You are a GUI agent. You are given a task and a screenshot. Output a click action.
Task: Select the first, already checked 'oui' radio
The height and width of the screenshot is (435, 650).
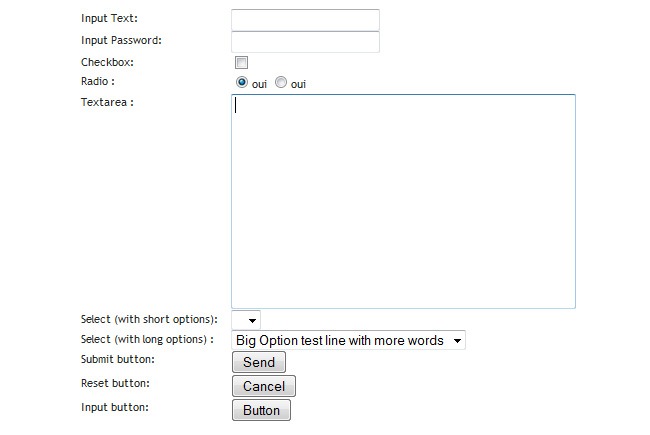tap(242, 83)
